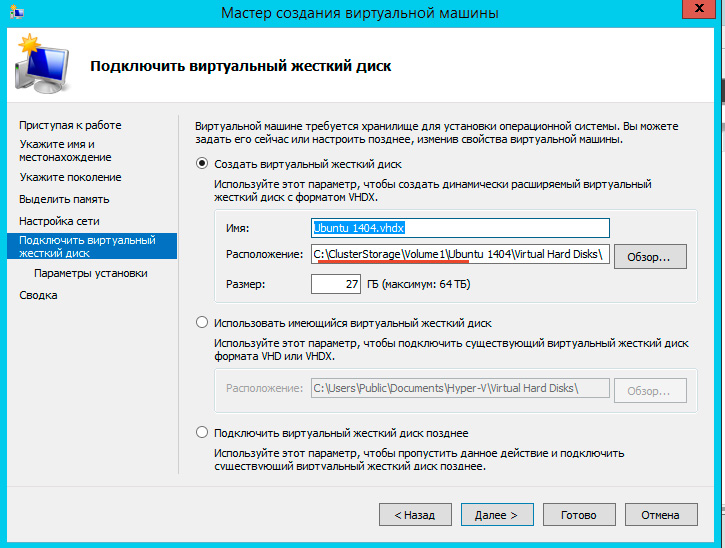Select 'Использовать имеющийся виртуальный жесткий диск' option
Screen dimensions: 725x548
202,323
